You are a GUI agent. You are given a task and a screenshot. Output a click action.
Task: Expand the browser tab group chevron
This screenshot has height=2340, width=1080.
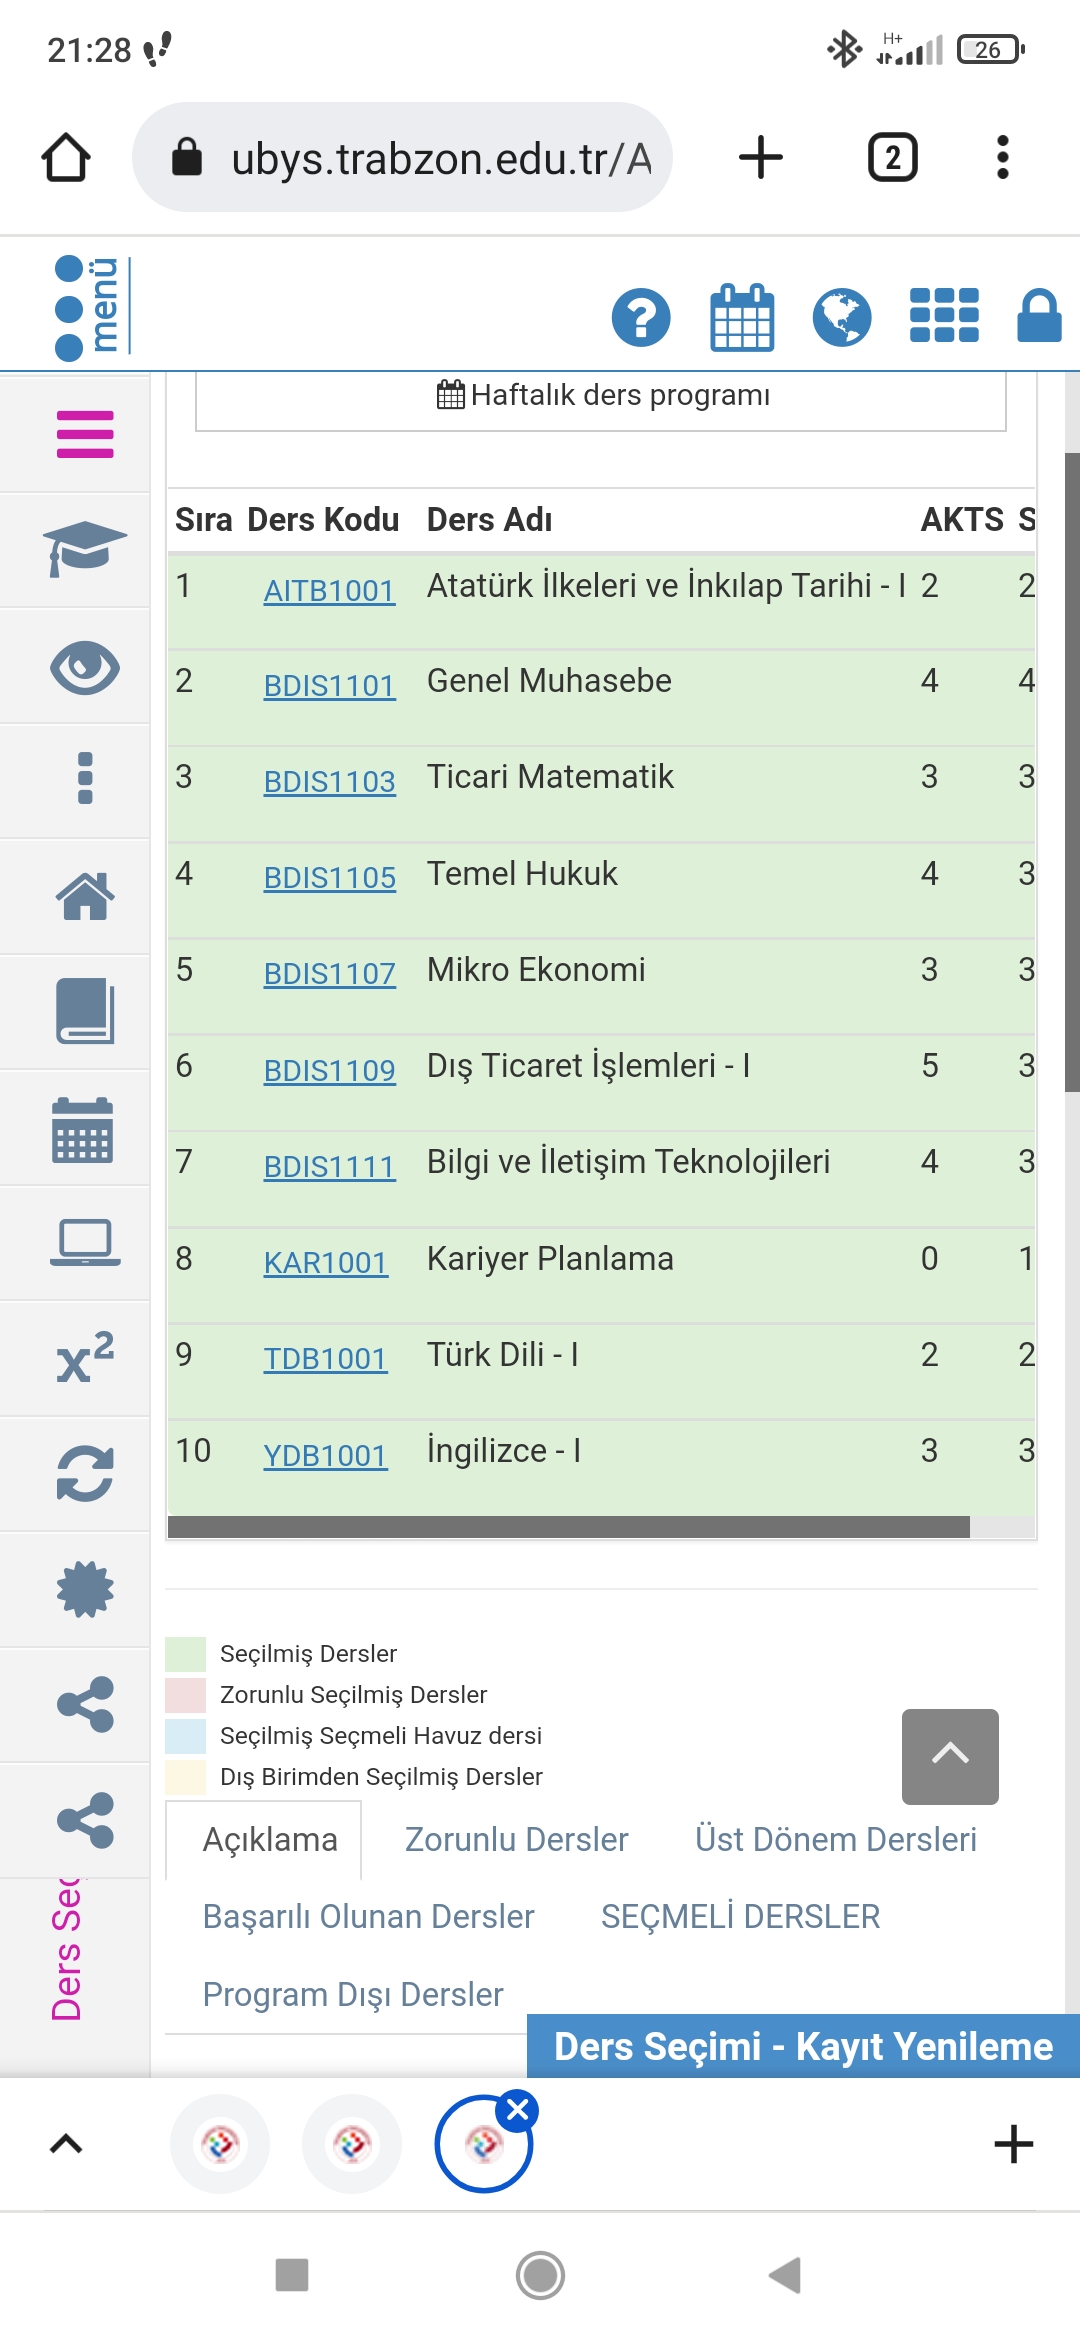66,2143
